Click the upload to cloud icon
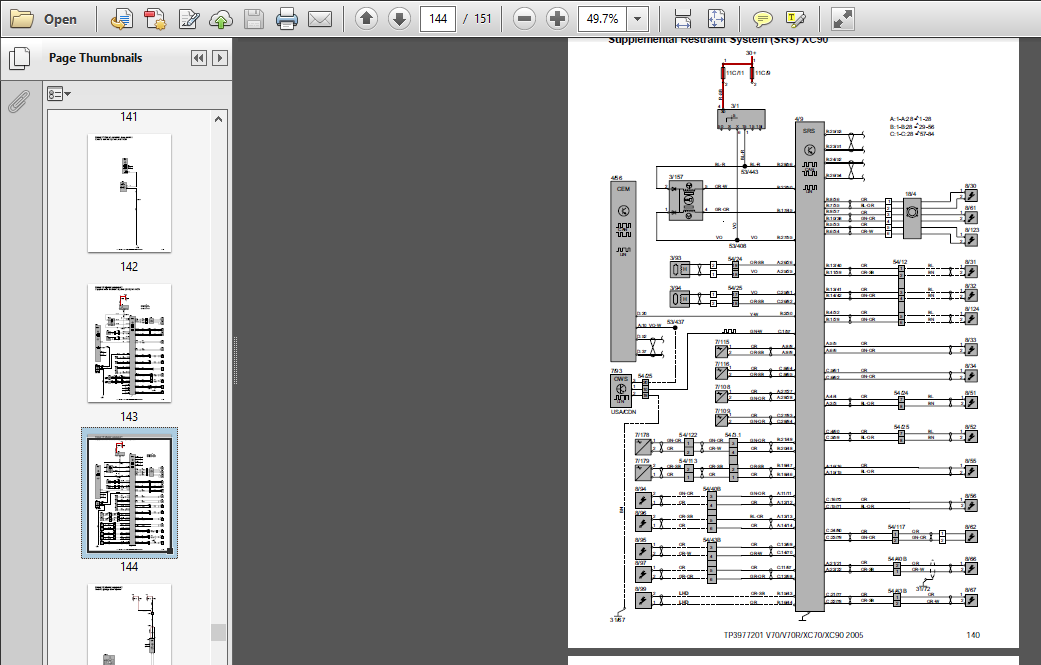 [x=221, y=19]
